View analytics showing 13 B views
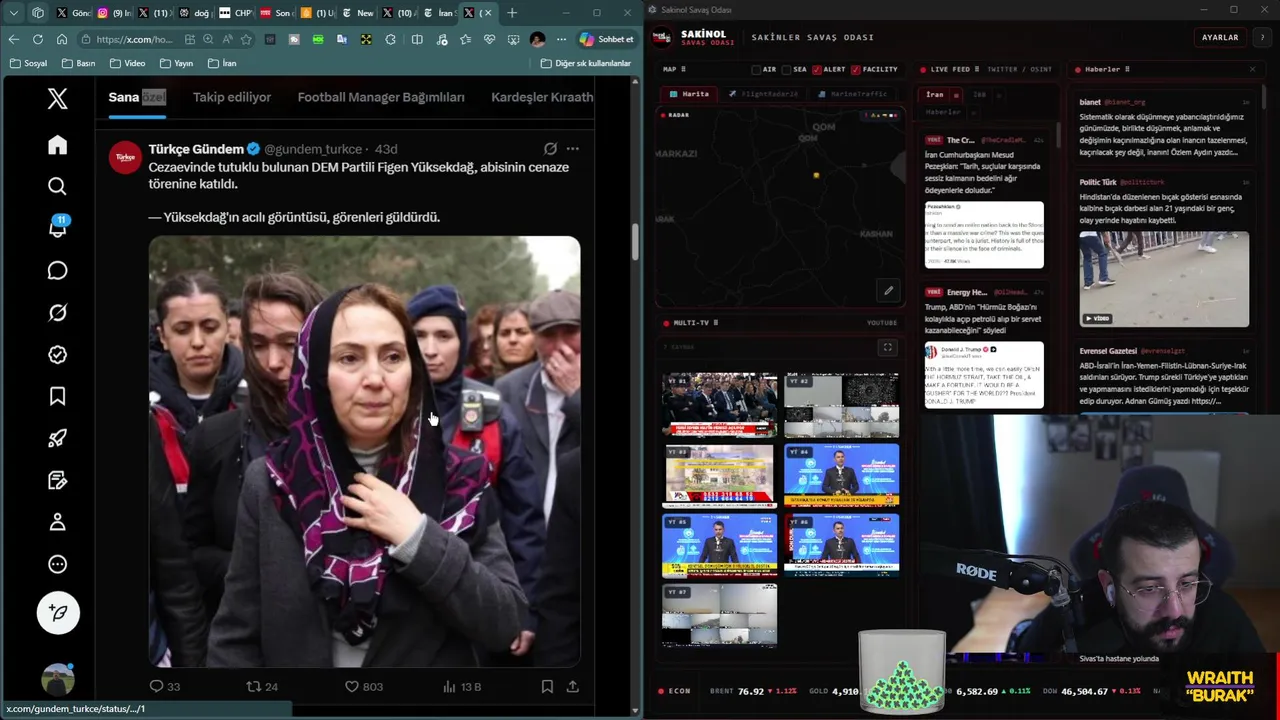 [x=461, y=686]
